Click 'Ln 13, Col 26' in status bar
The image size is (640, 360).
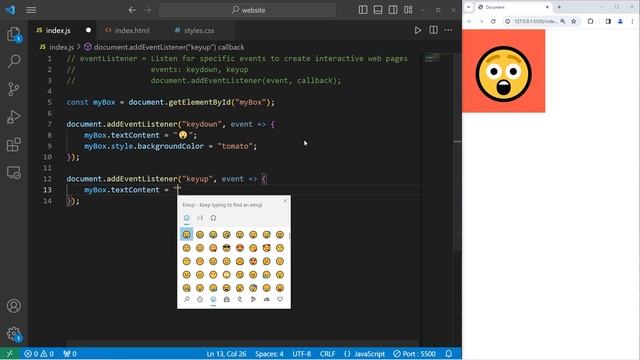226,354
